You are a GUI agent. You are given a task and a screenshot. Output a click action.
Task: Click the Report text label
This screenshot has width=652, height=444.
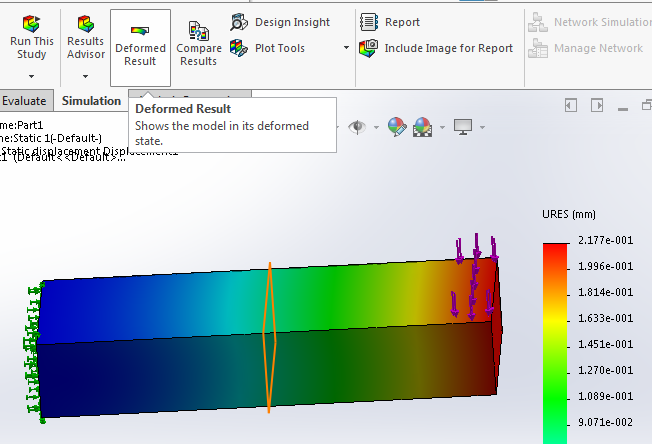click(x=402, y=22)
